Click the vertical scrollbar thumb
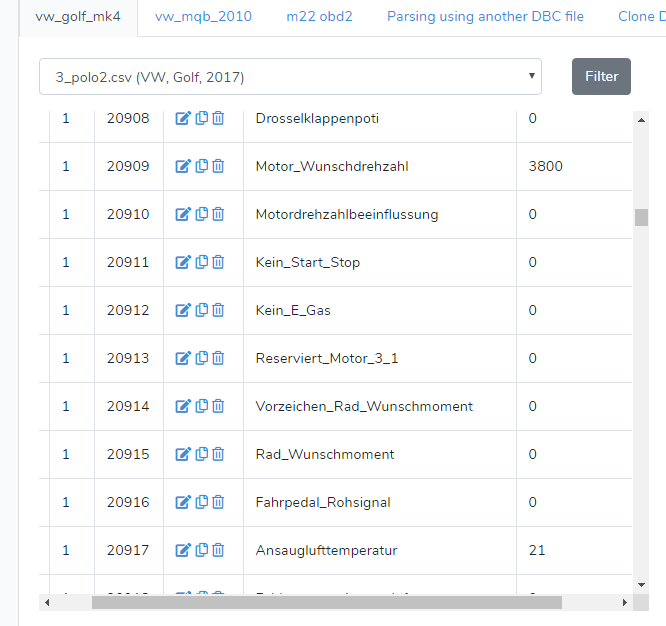Viewport: 666px width, 626px height. point(641,217)
